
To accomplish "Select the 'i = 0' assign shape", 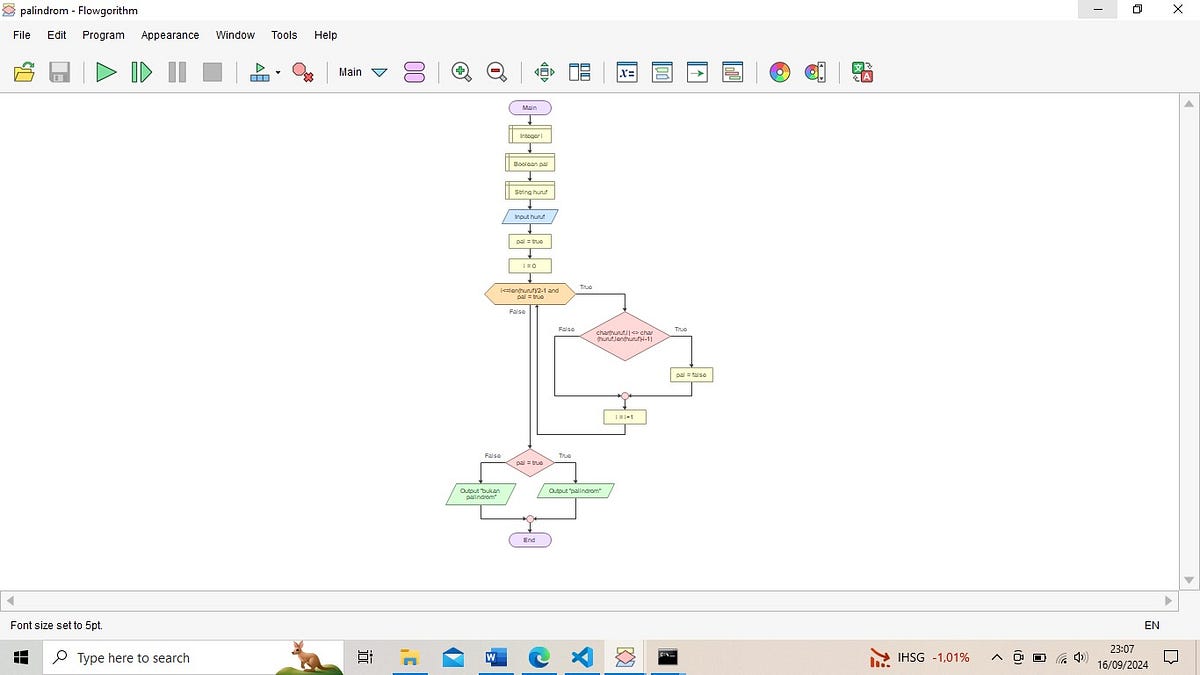I will pyautogui.click(x=530, y=266).
